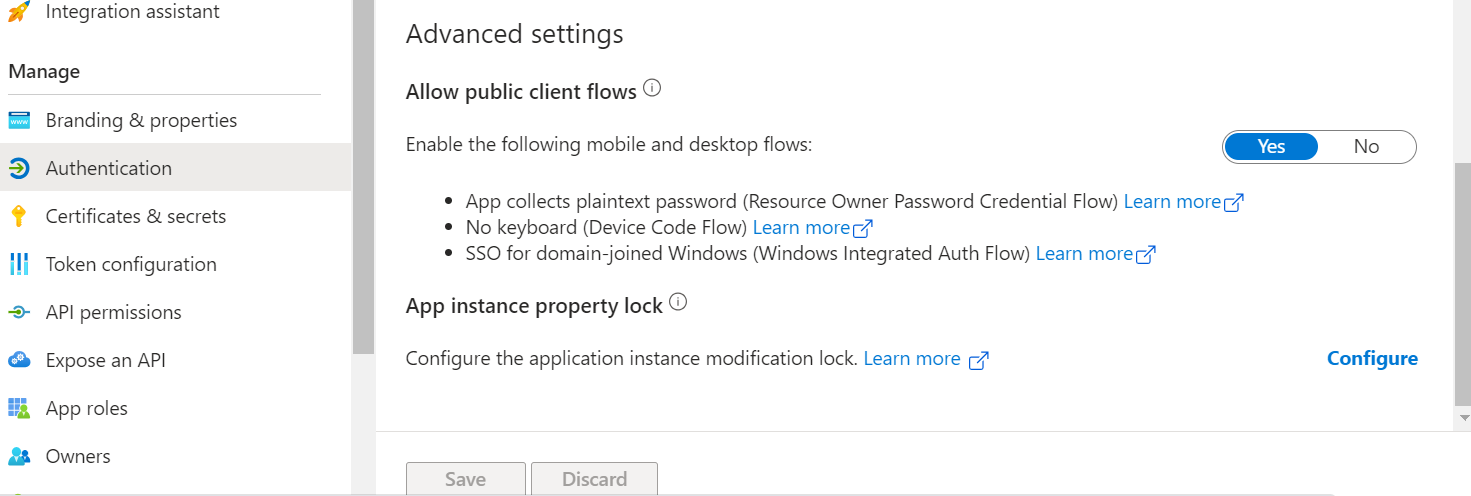Viewport: 1471px width, 496px height.
Task: Open the Token configuration menu item
Action: click(x=131, y=265)
